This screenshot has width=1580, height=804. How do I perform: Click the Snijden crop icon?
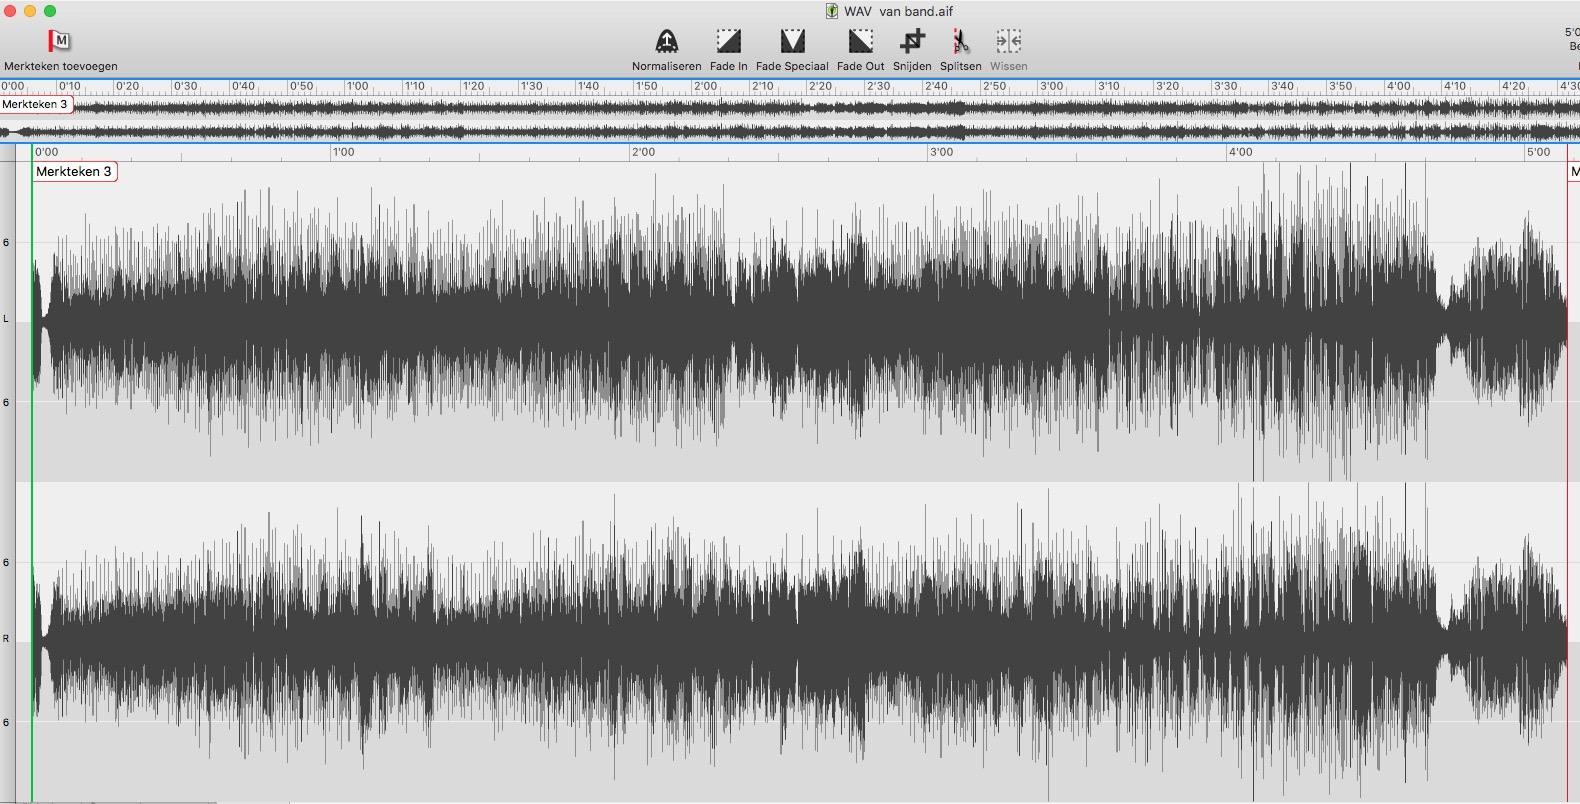(912, 41)
